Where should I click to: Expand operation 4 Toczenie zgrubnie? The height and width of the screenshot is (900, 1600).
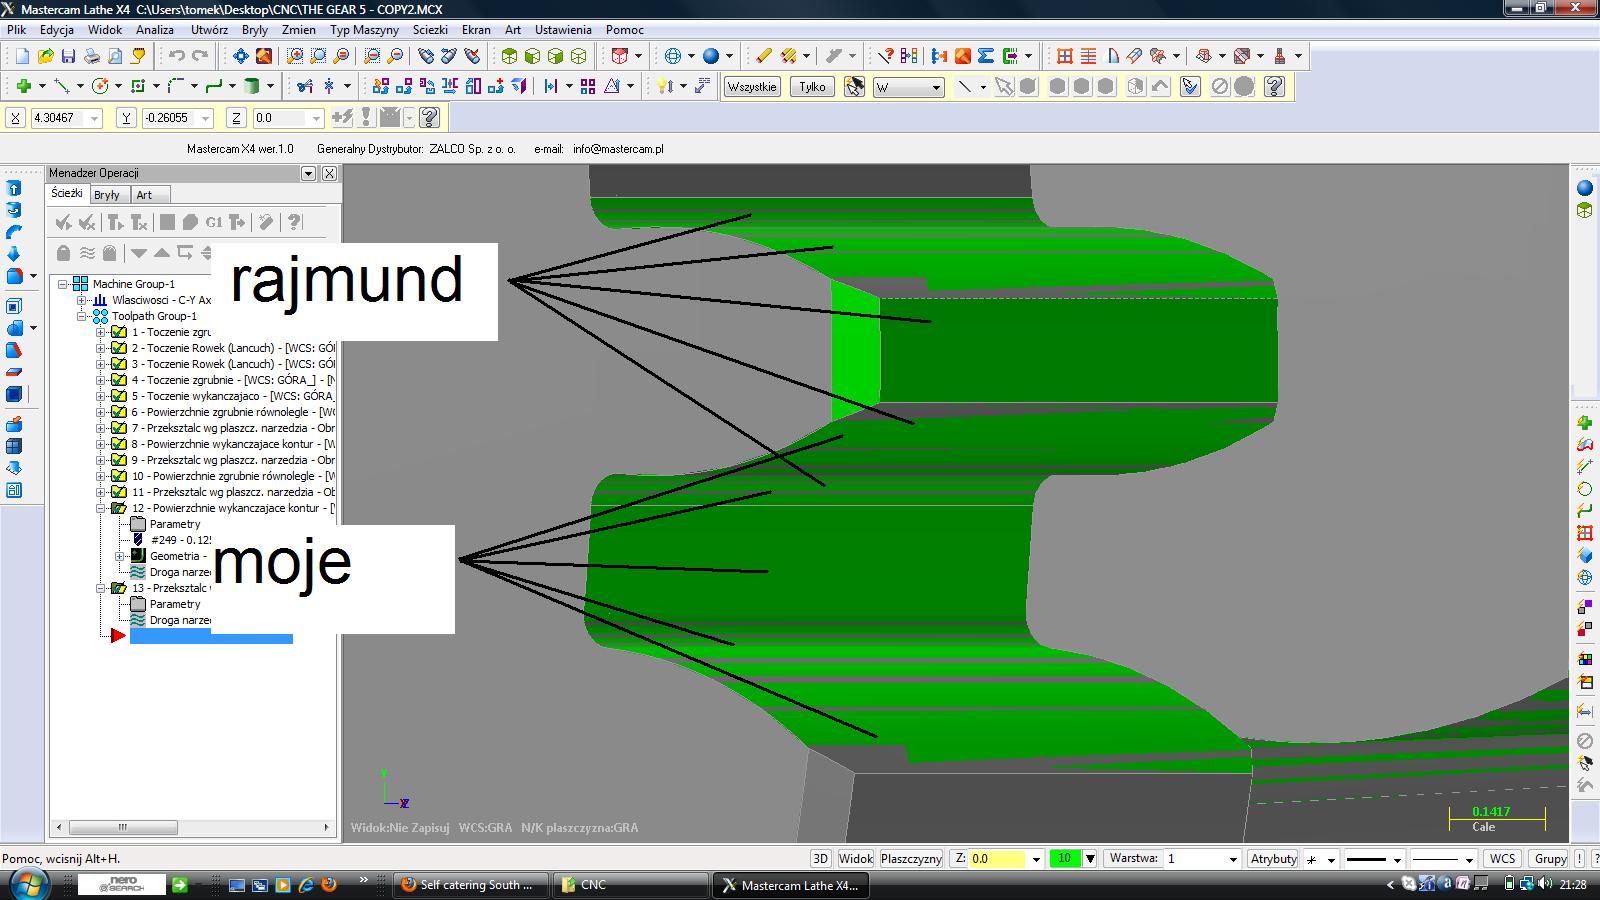100,380
